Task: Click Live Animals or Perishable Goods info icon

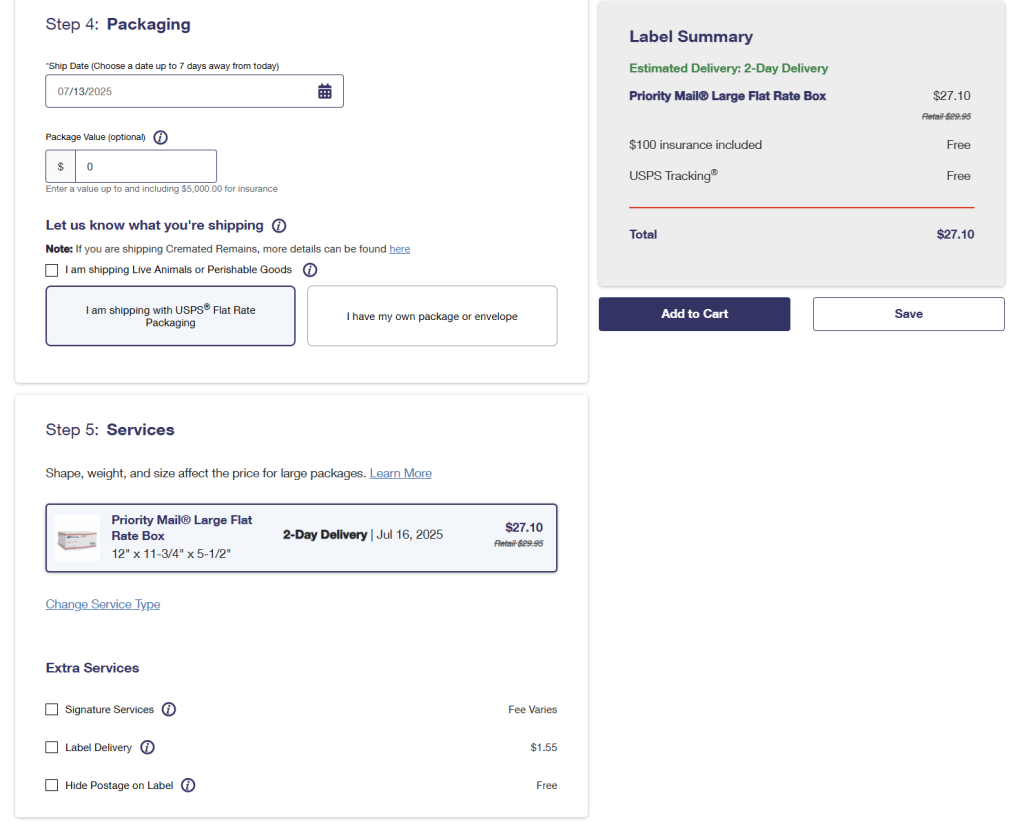Action: click(310, 270)
